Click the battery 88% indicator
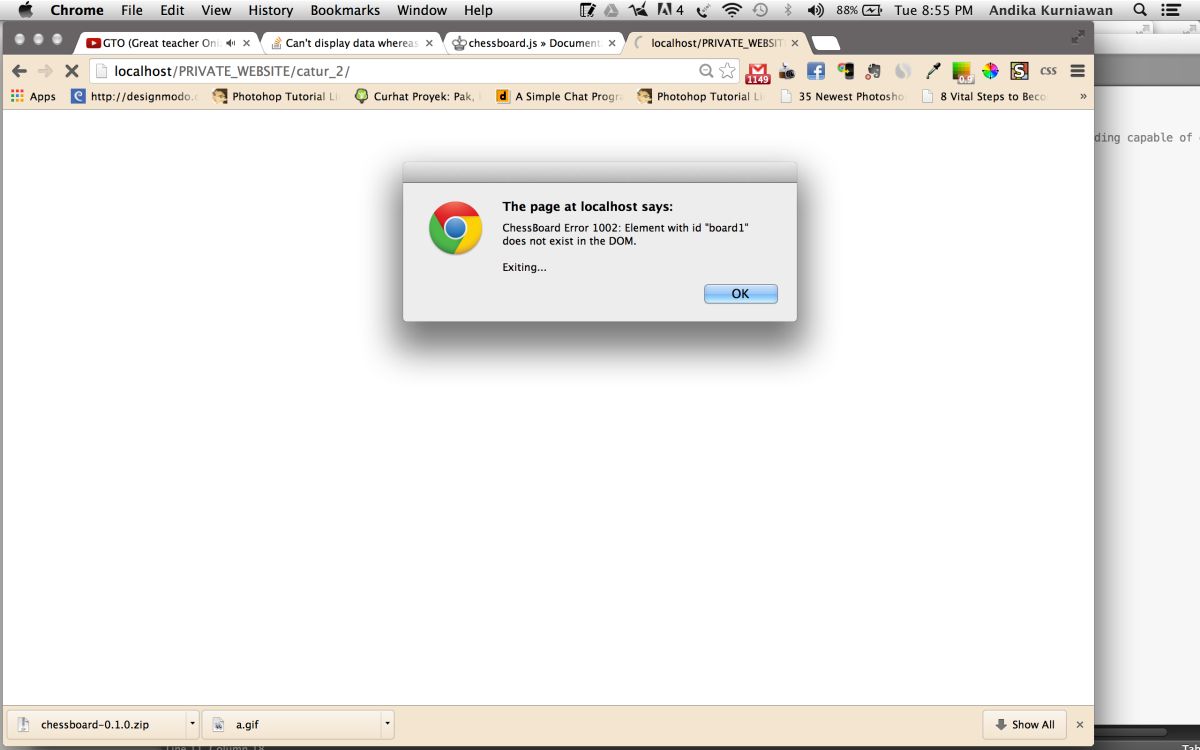The width and height of the screenshot is (1200, 750). pos(859,10)
